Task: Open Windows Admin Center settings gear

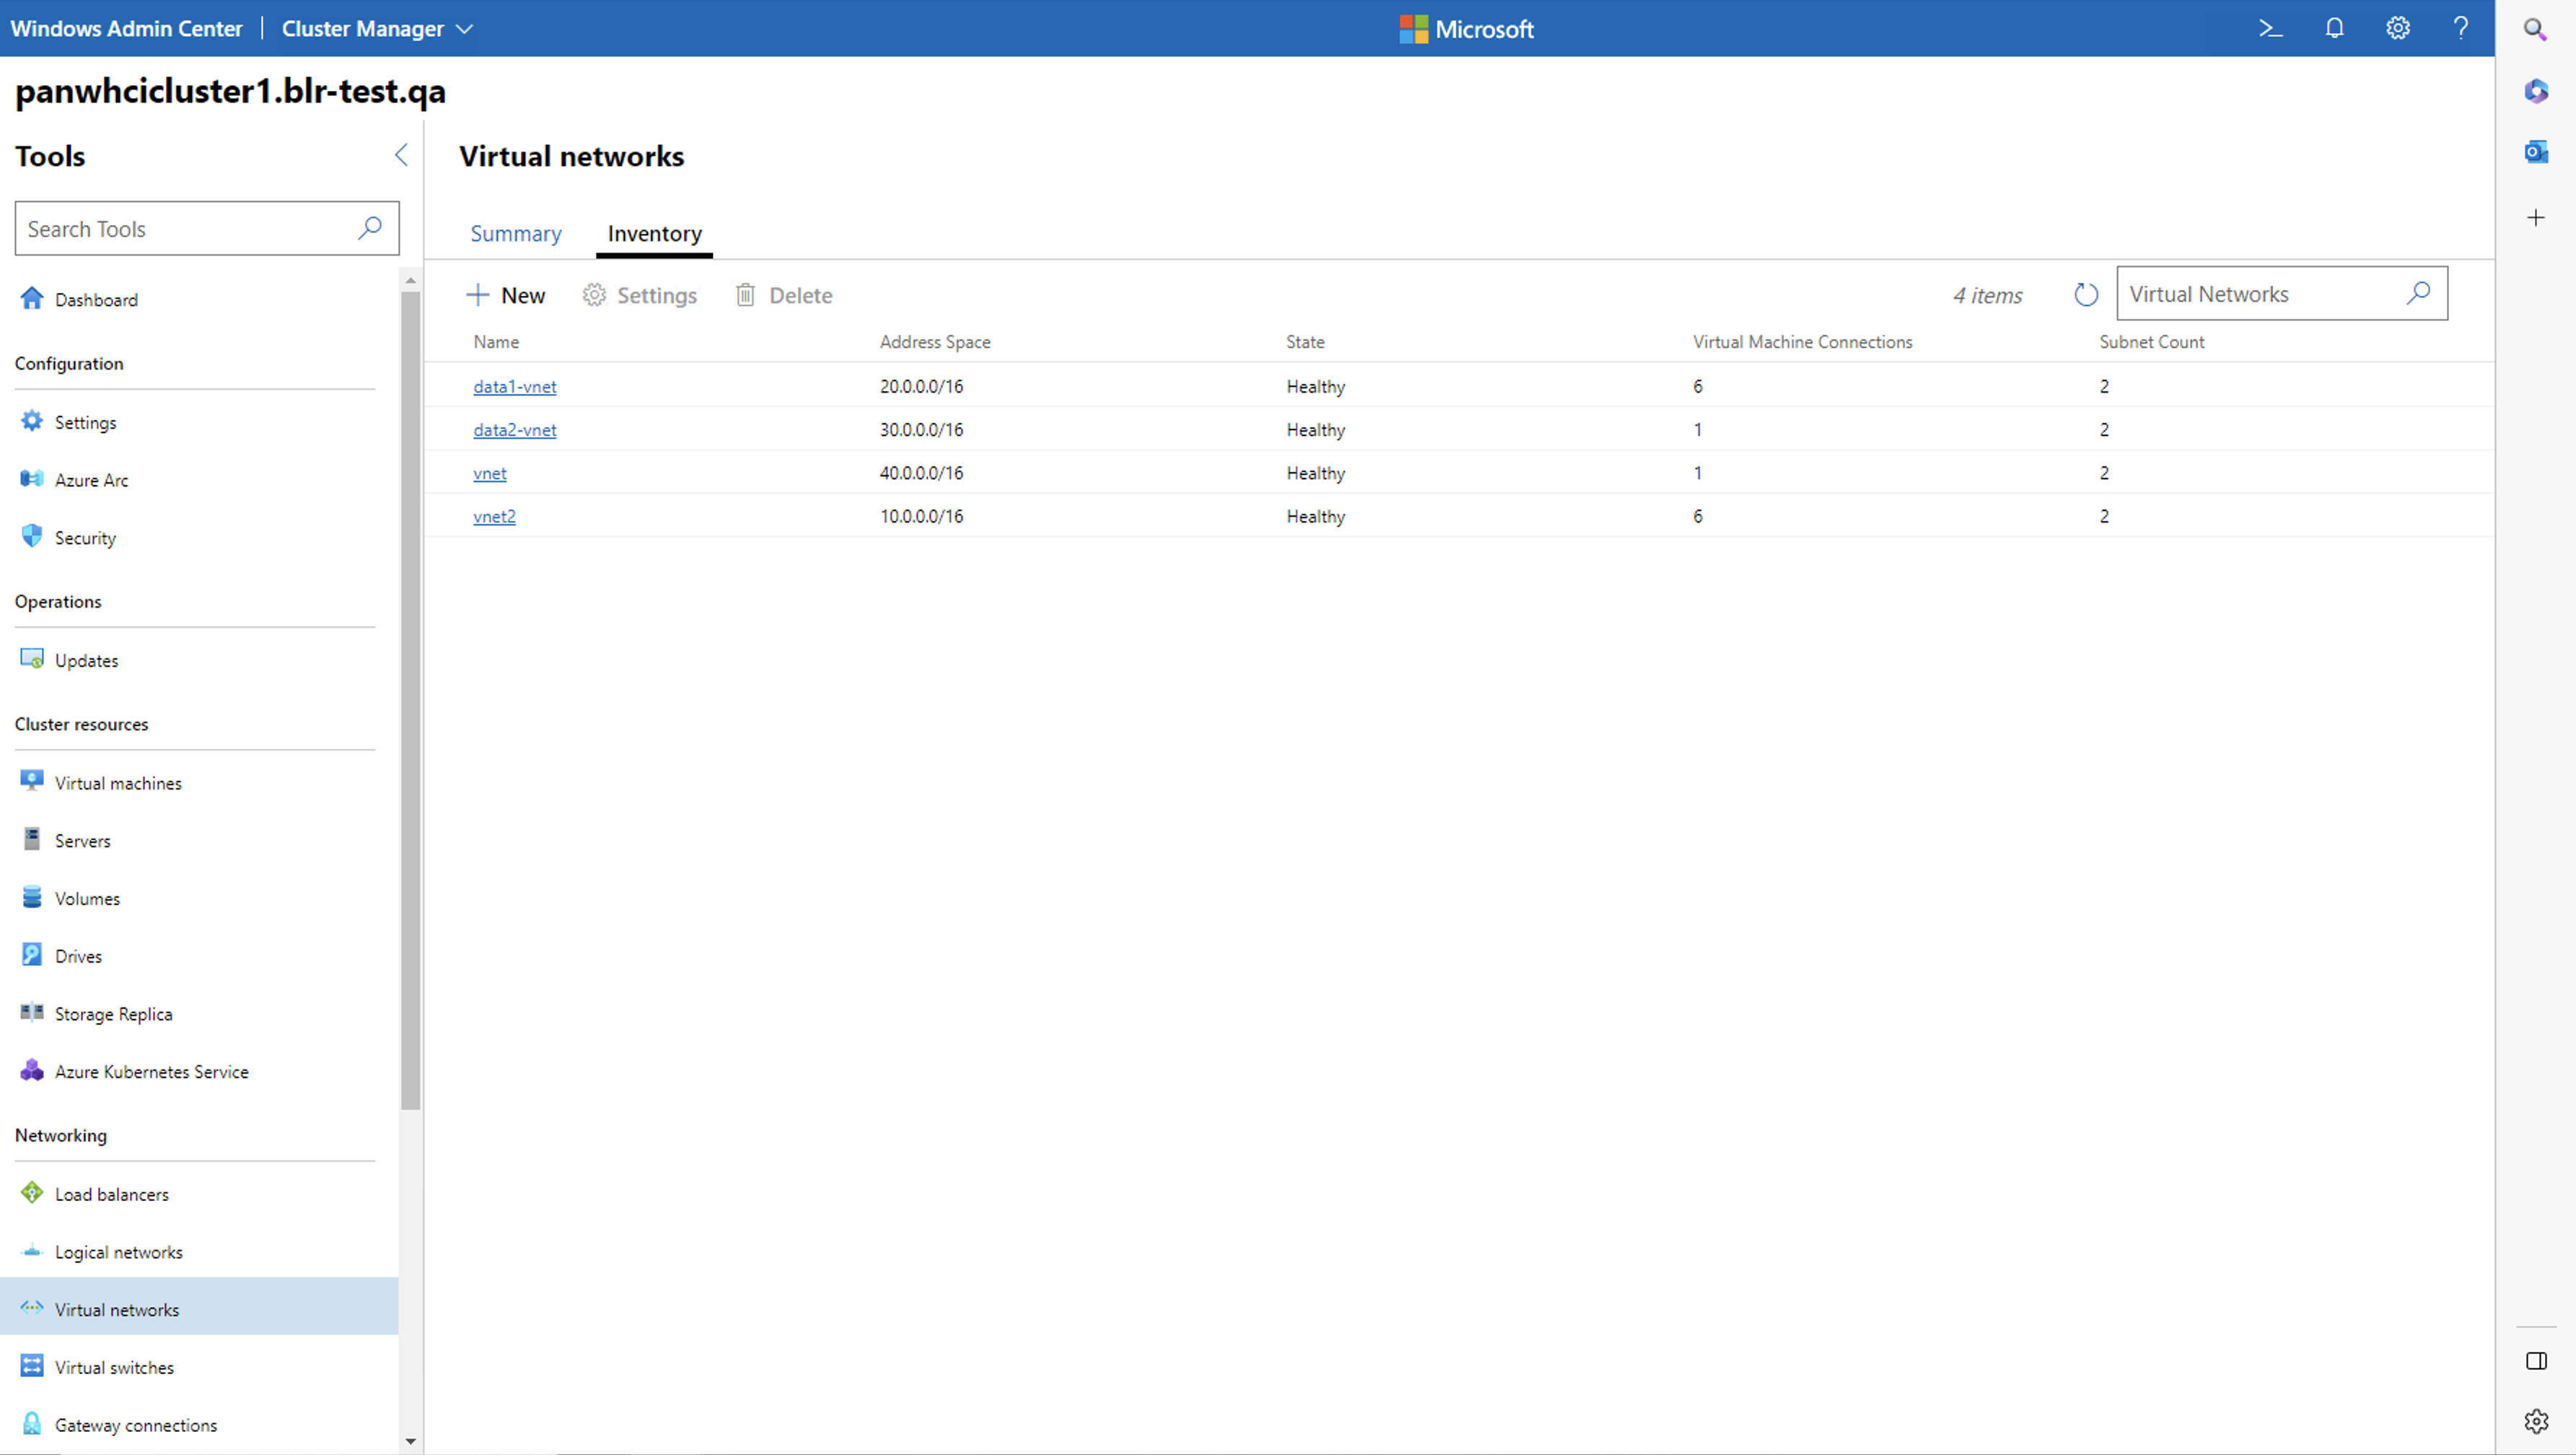Action: tap(2397, 29)
